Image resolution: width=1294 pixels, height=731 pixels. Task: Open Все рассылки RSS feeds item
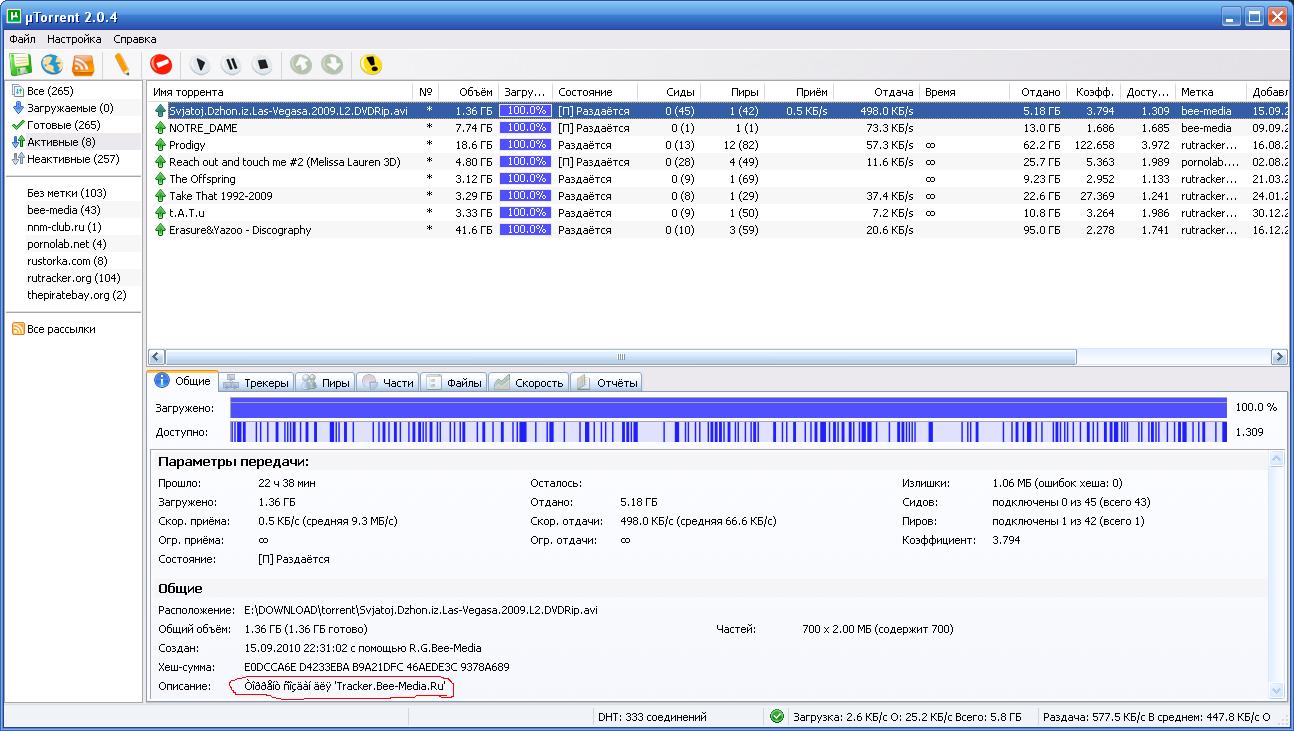[54, 329]
